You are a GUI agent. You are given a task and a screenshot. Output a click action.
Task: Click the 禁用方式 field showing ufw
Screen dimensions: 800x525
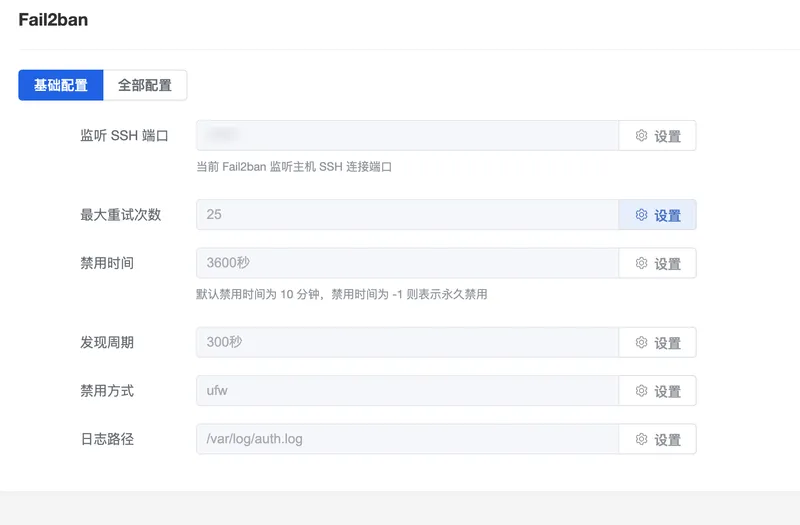[407, 390]
